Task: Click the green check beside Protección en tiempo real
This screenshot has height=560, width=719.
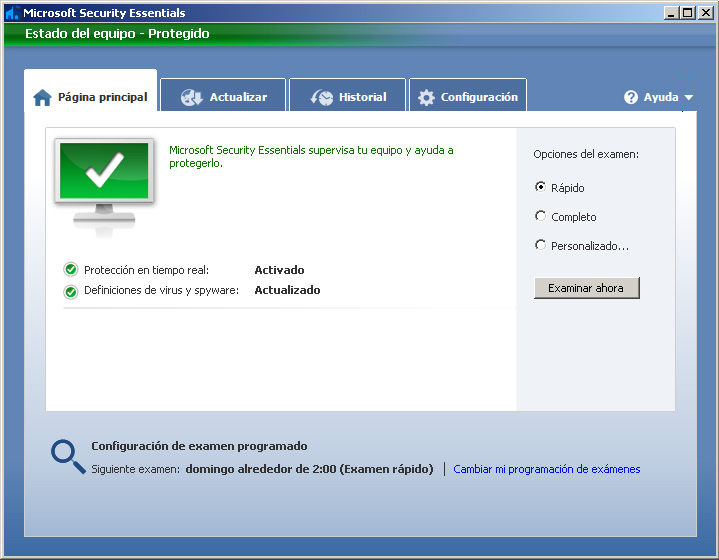Action: [71, 270]
